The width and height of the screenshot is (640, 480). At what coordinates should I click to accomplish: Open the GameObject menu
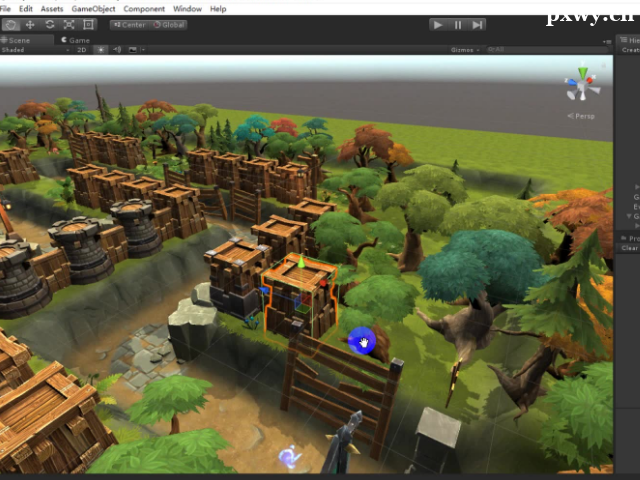pyautogui.click(x=93, y=9)
